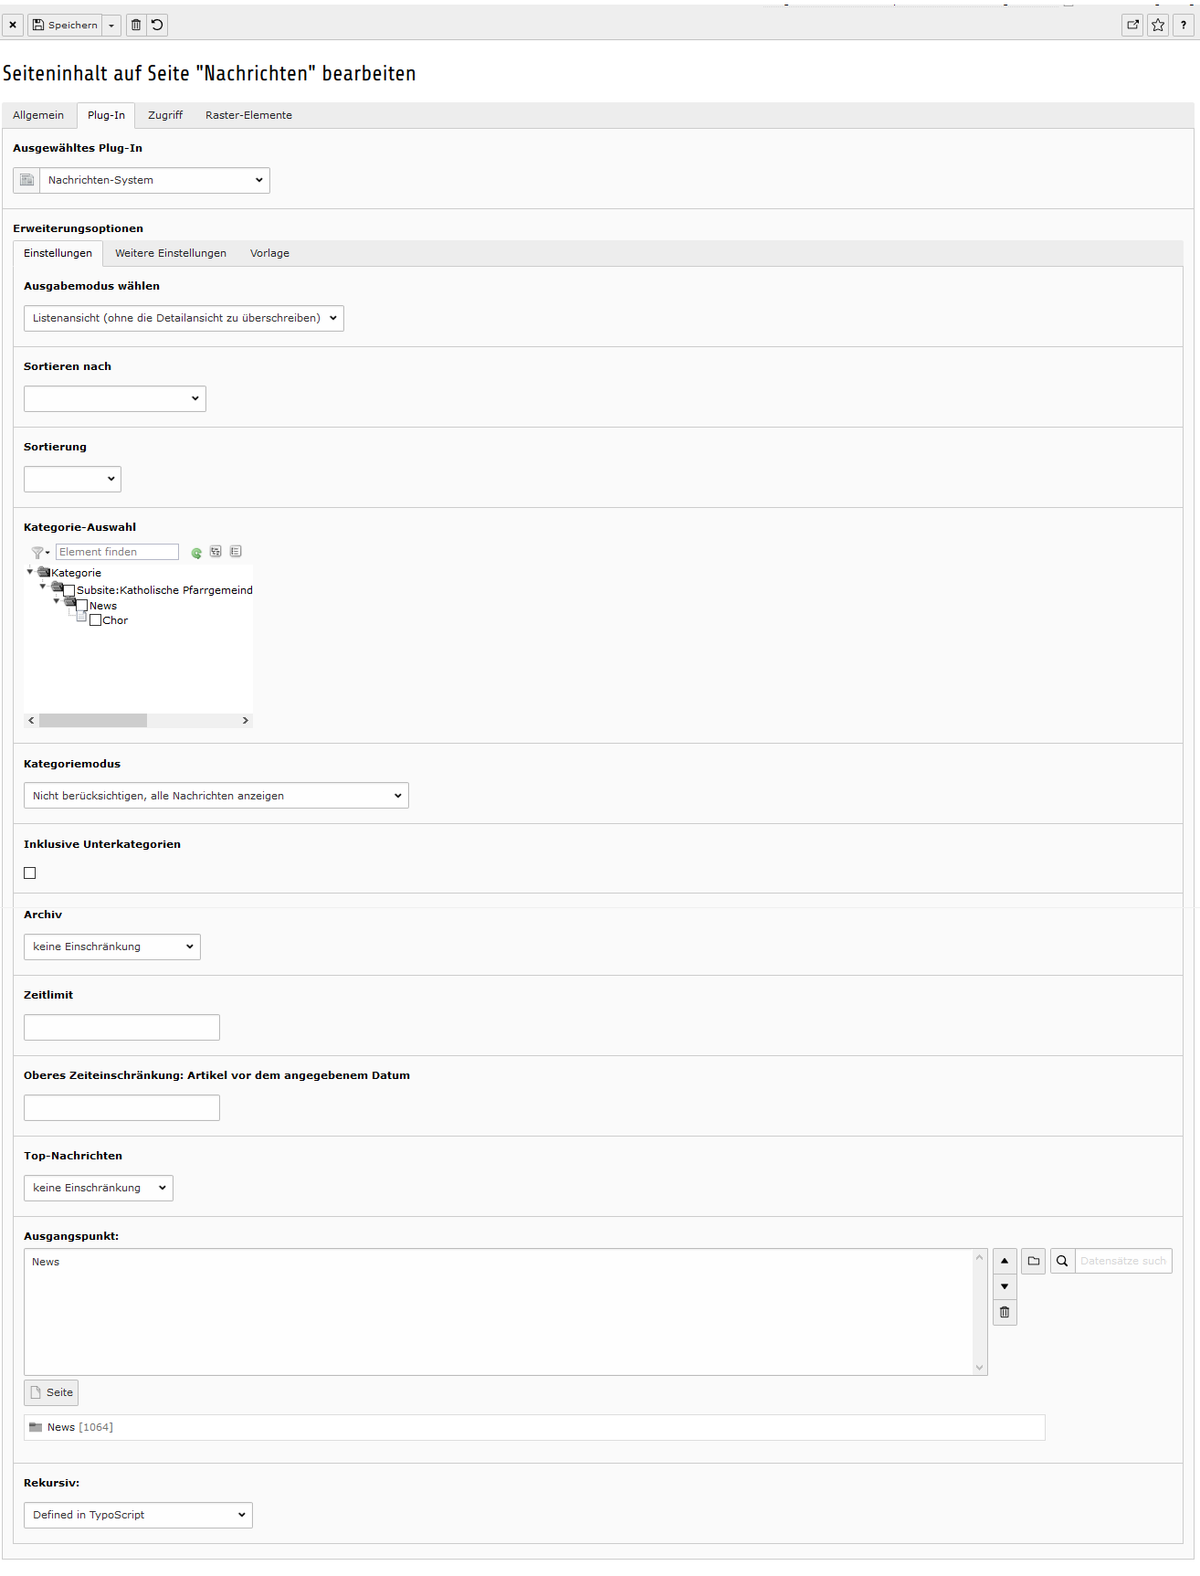Expand the Sortieren nach dropdown
The image size is (1200, 1576).
[115, 399]
